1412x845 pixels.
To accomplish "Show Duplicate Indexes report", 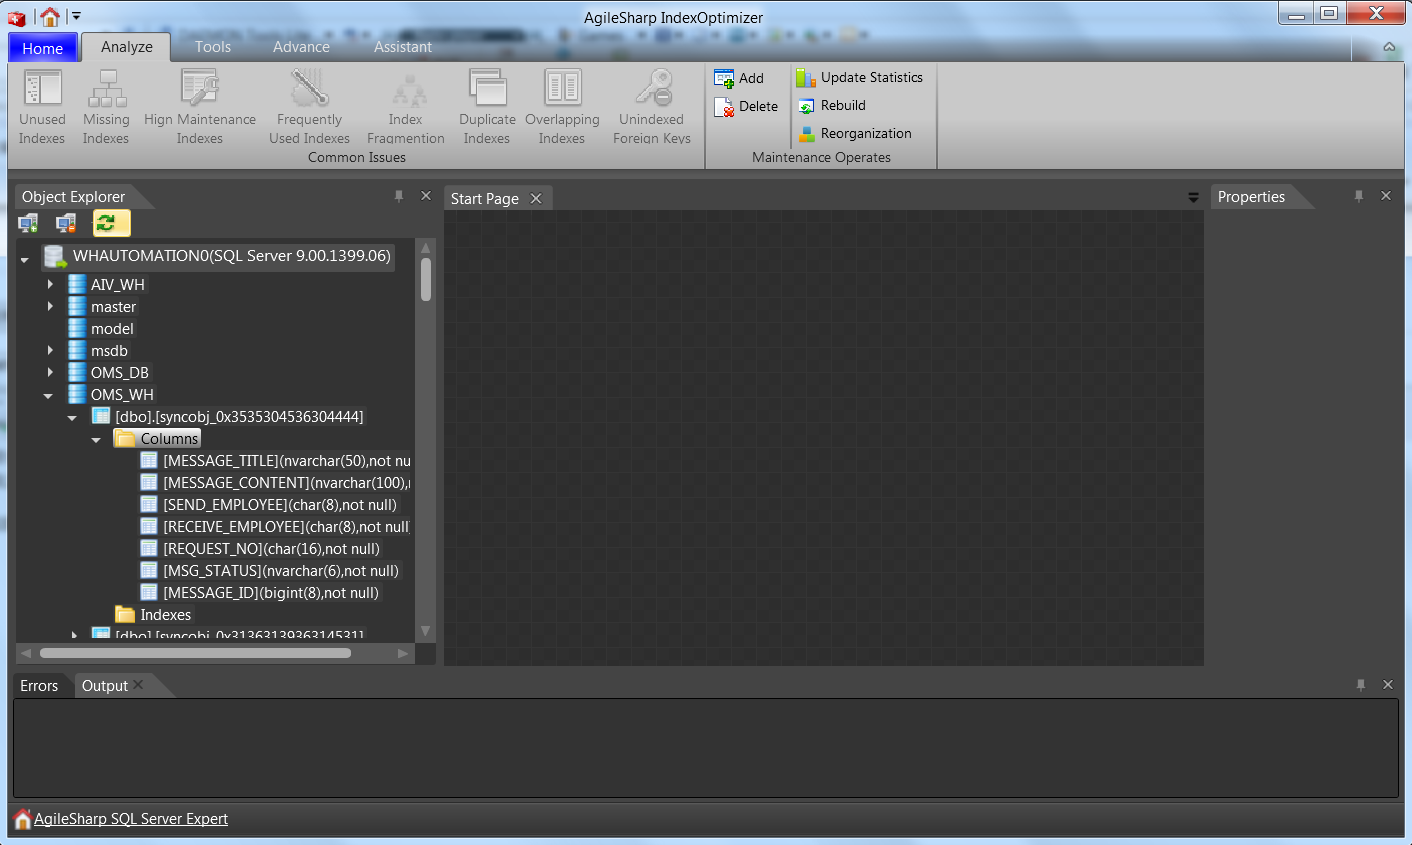I will pos(487,108).
